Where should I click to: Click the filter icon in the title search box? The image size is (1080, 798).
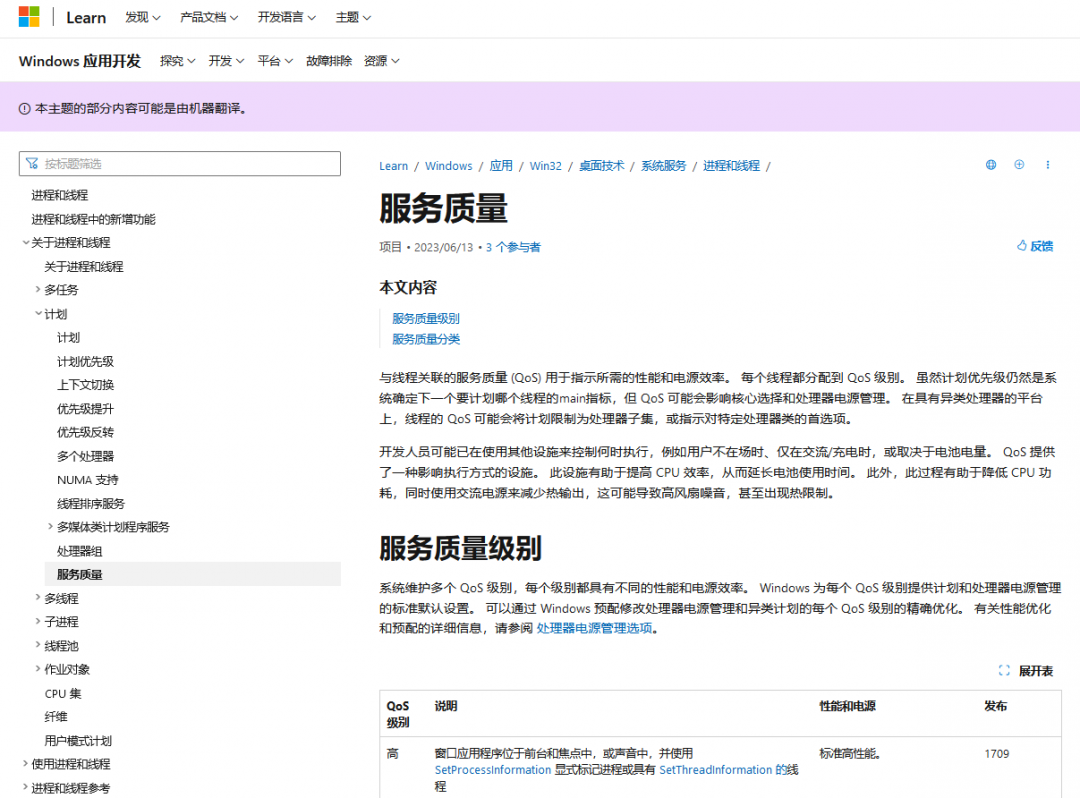click(33, 164)
